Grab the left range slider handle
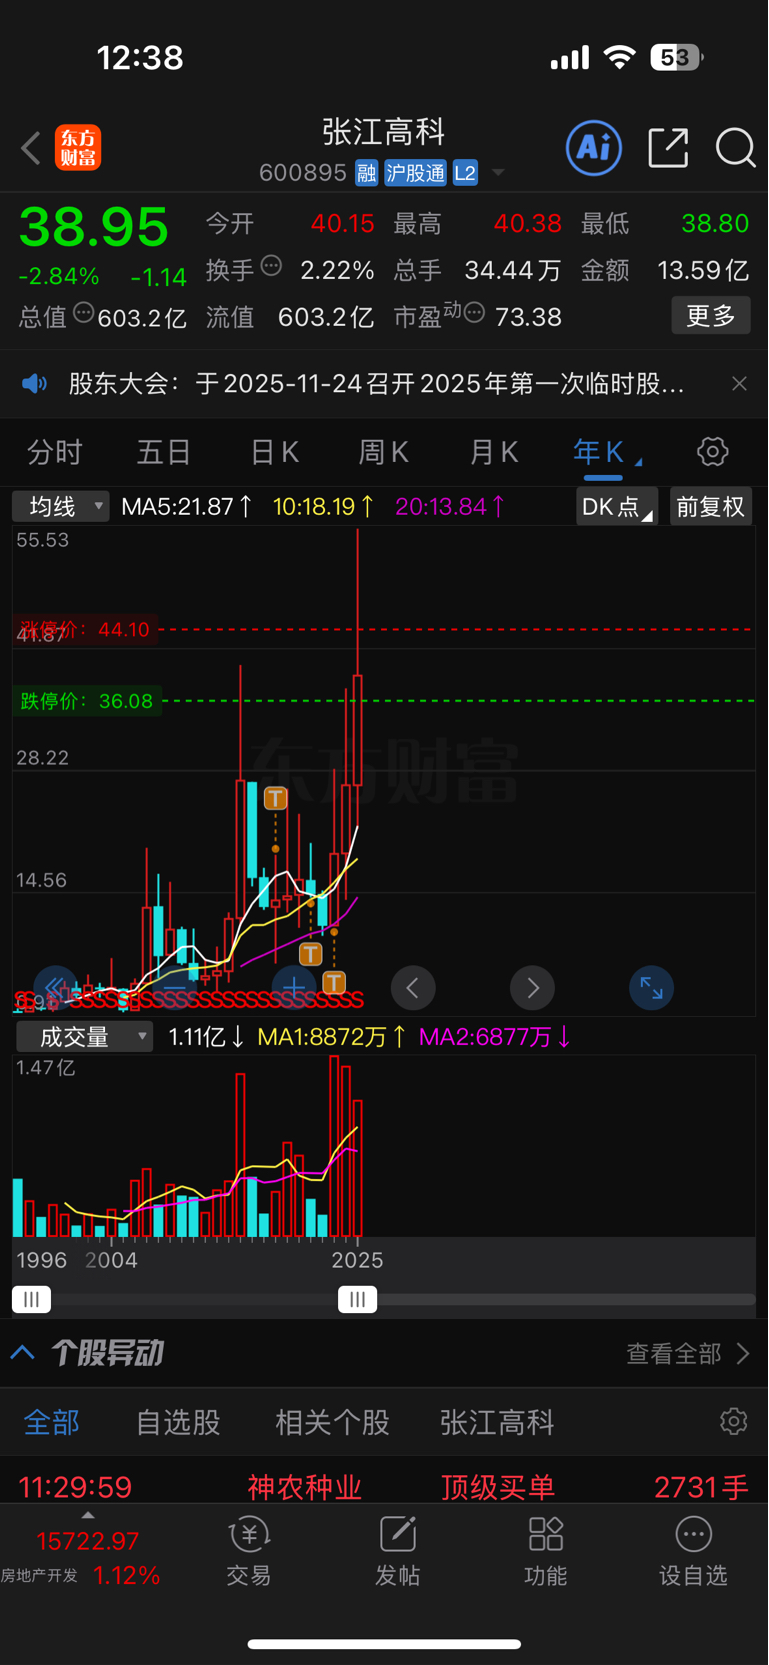The height and width of the screenshot is (1665, 769). pos(31,1299)
